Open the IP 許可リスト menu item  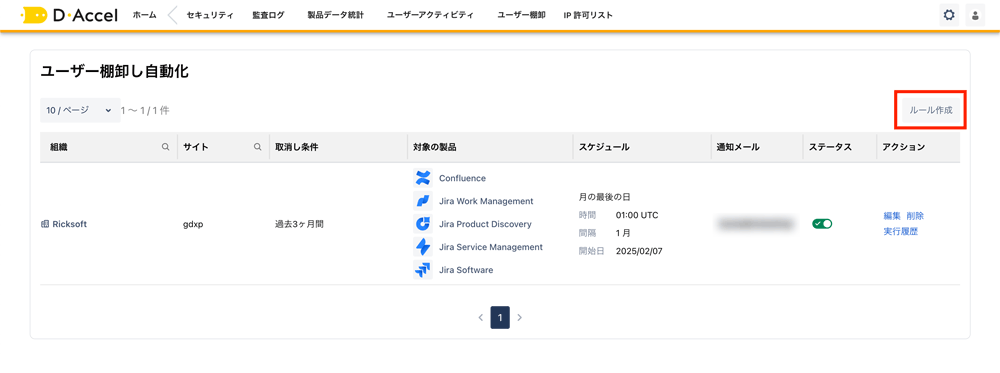click(x=588, y=15)
